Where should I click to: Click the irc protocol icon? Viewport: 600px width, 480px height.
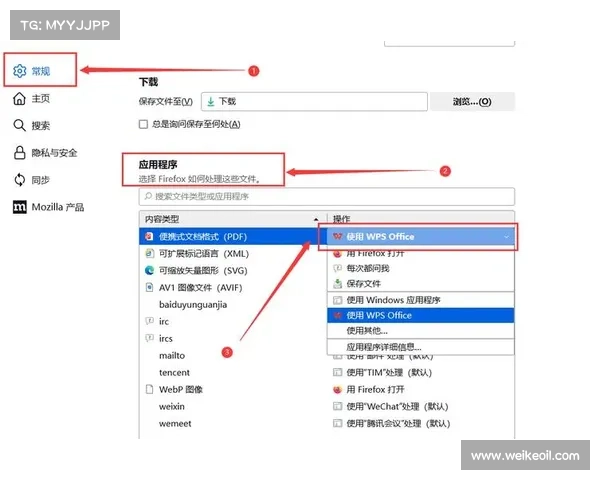[x=149, y=321]
